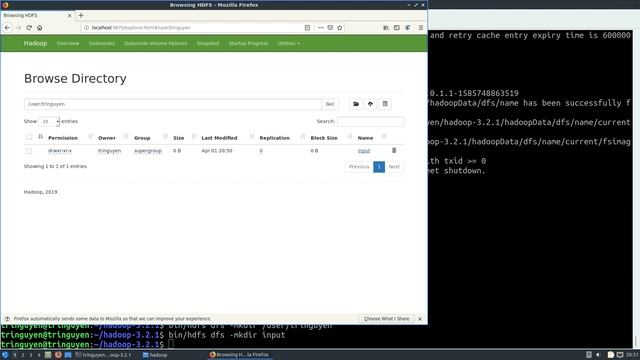Open the Snapshot nav tab
The image size is (640, 360).
208,43
